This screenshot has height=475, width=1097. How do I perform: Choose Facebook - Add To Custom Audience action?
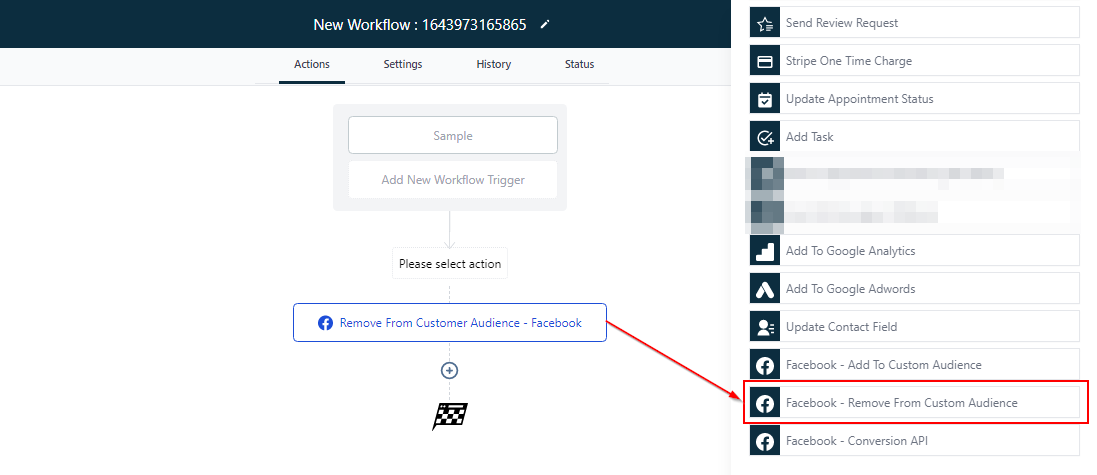[914, 365]
